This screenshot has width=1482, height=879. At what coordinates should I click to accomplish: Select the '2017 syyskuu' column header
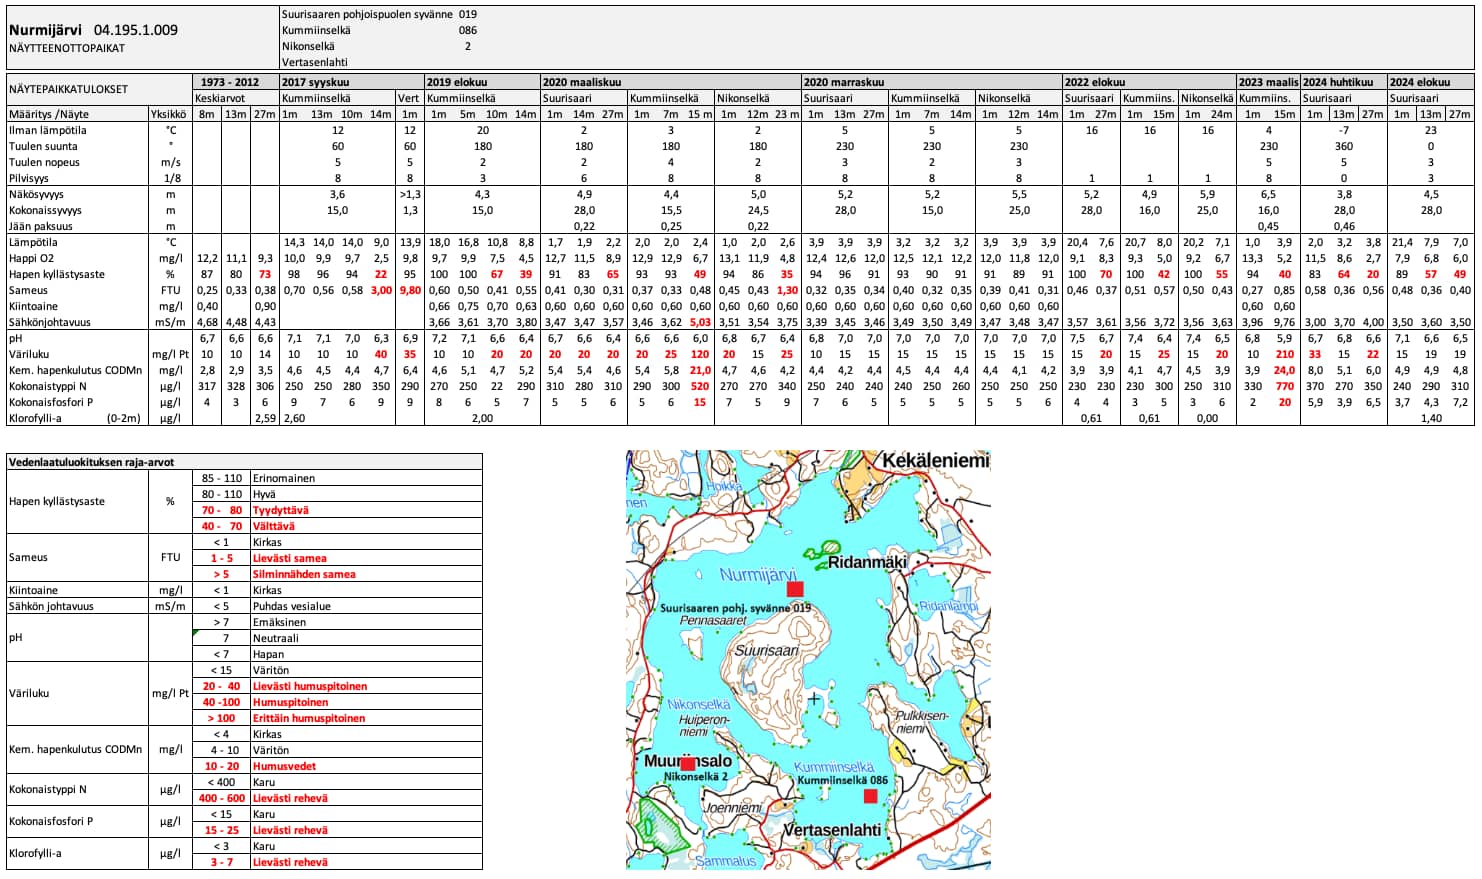click(316, 82)
